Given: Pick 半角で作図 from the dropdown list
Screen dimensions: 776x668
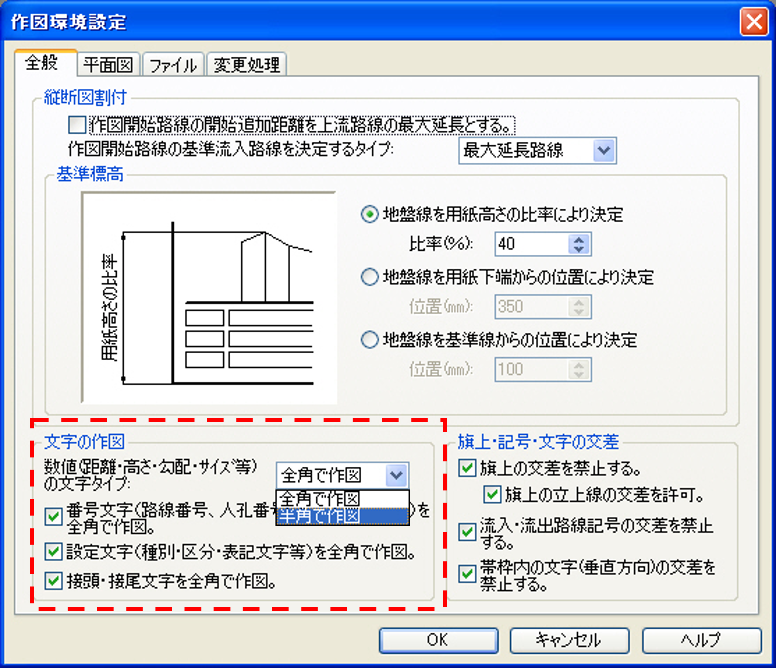Looking at the screenshot, I should pos(342,516).
